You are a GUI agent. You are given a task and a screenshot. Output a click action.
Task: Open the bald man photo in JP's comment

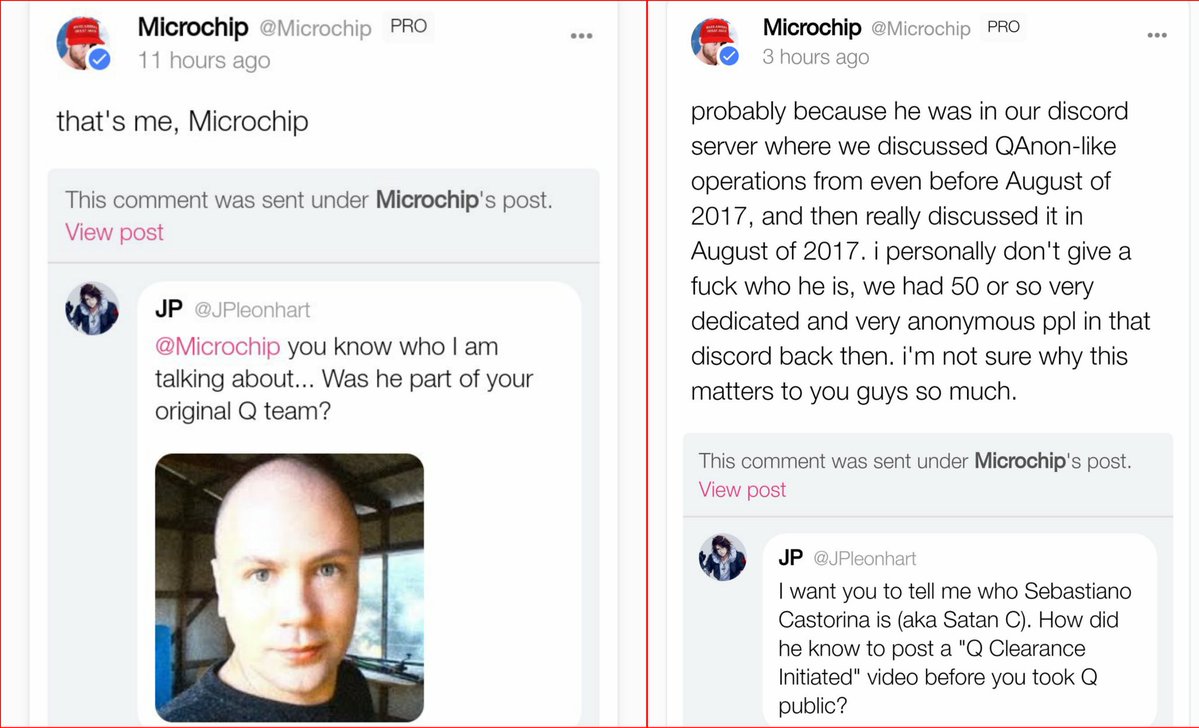click(289, 587)
